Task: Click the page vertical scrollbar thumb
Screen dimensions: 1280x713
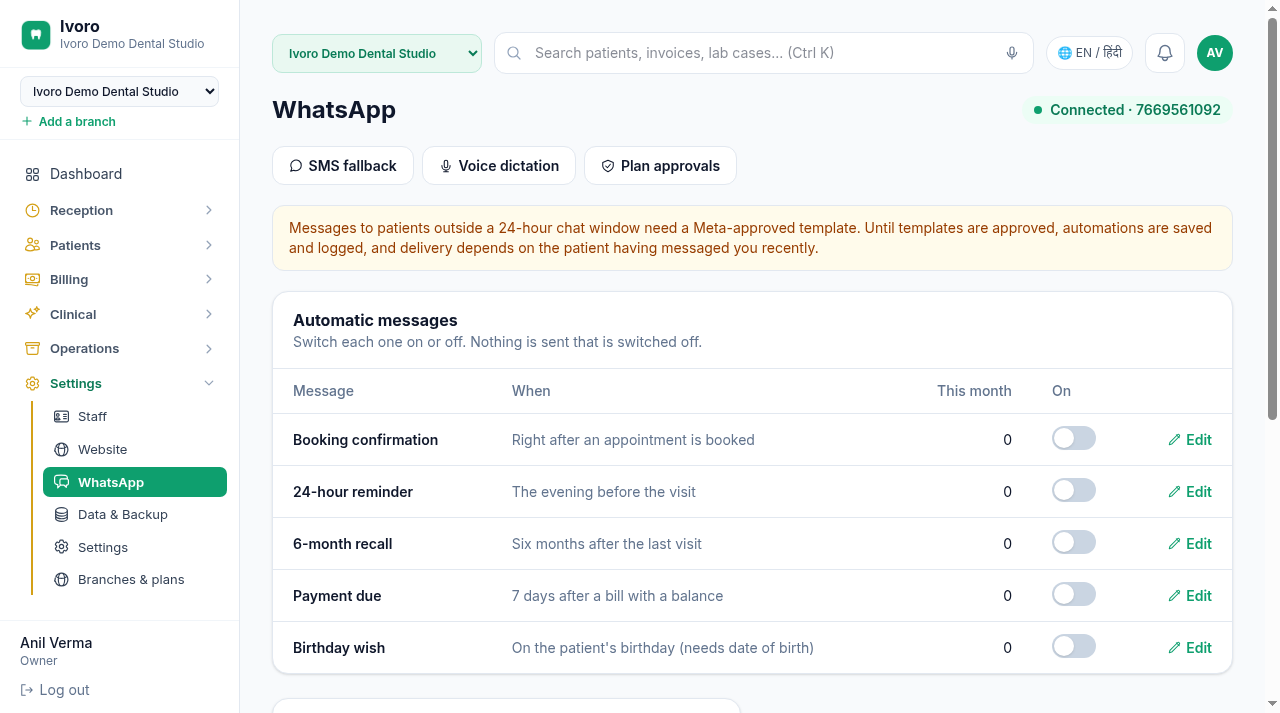Action: [x=1272, y=219]
